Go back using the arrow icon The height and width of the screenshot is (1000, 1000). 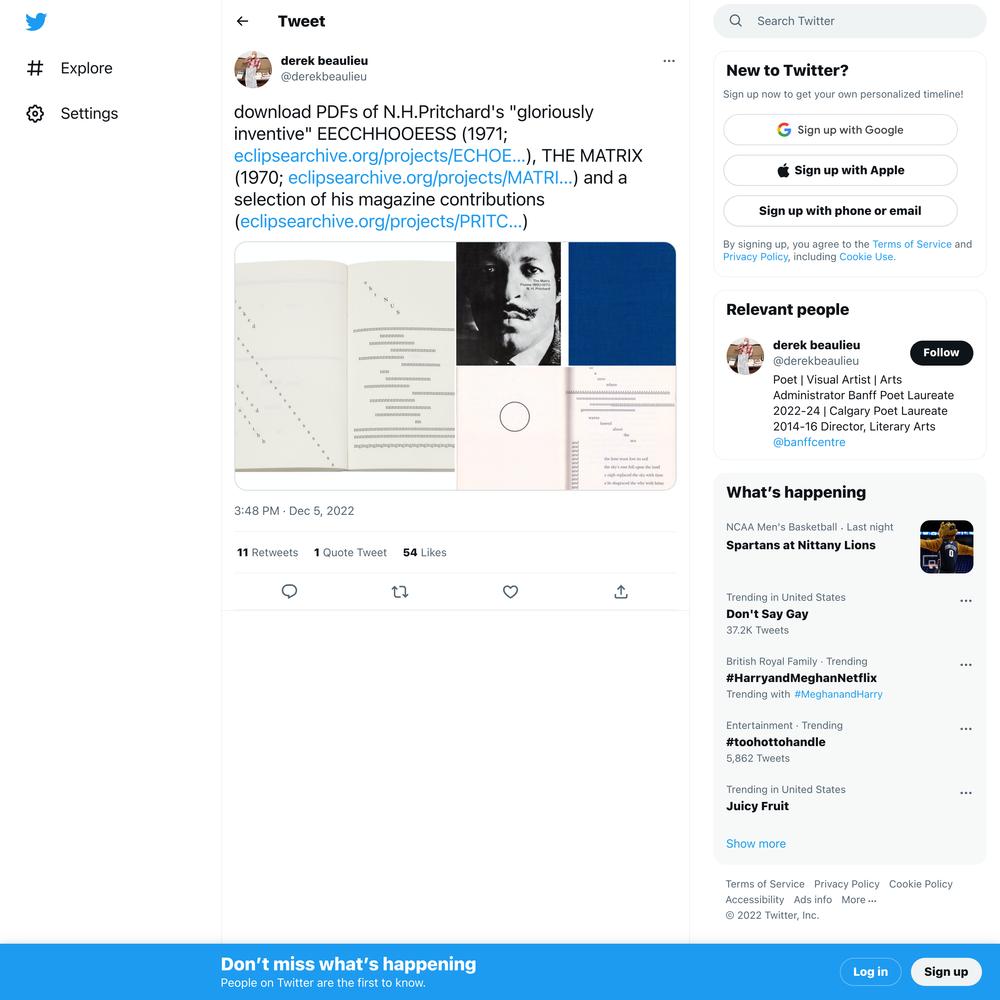[x=242, y=21]
